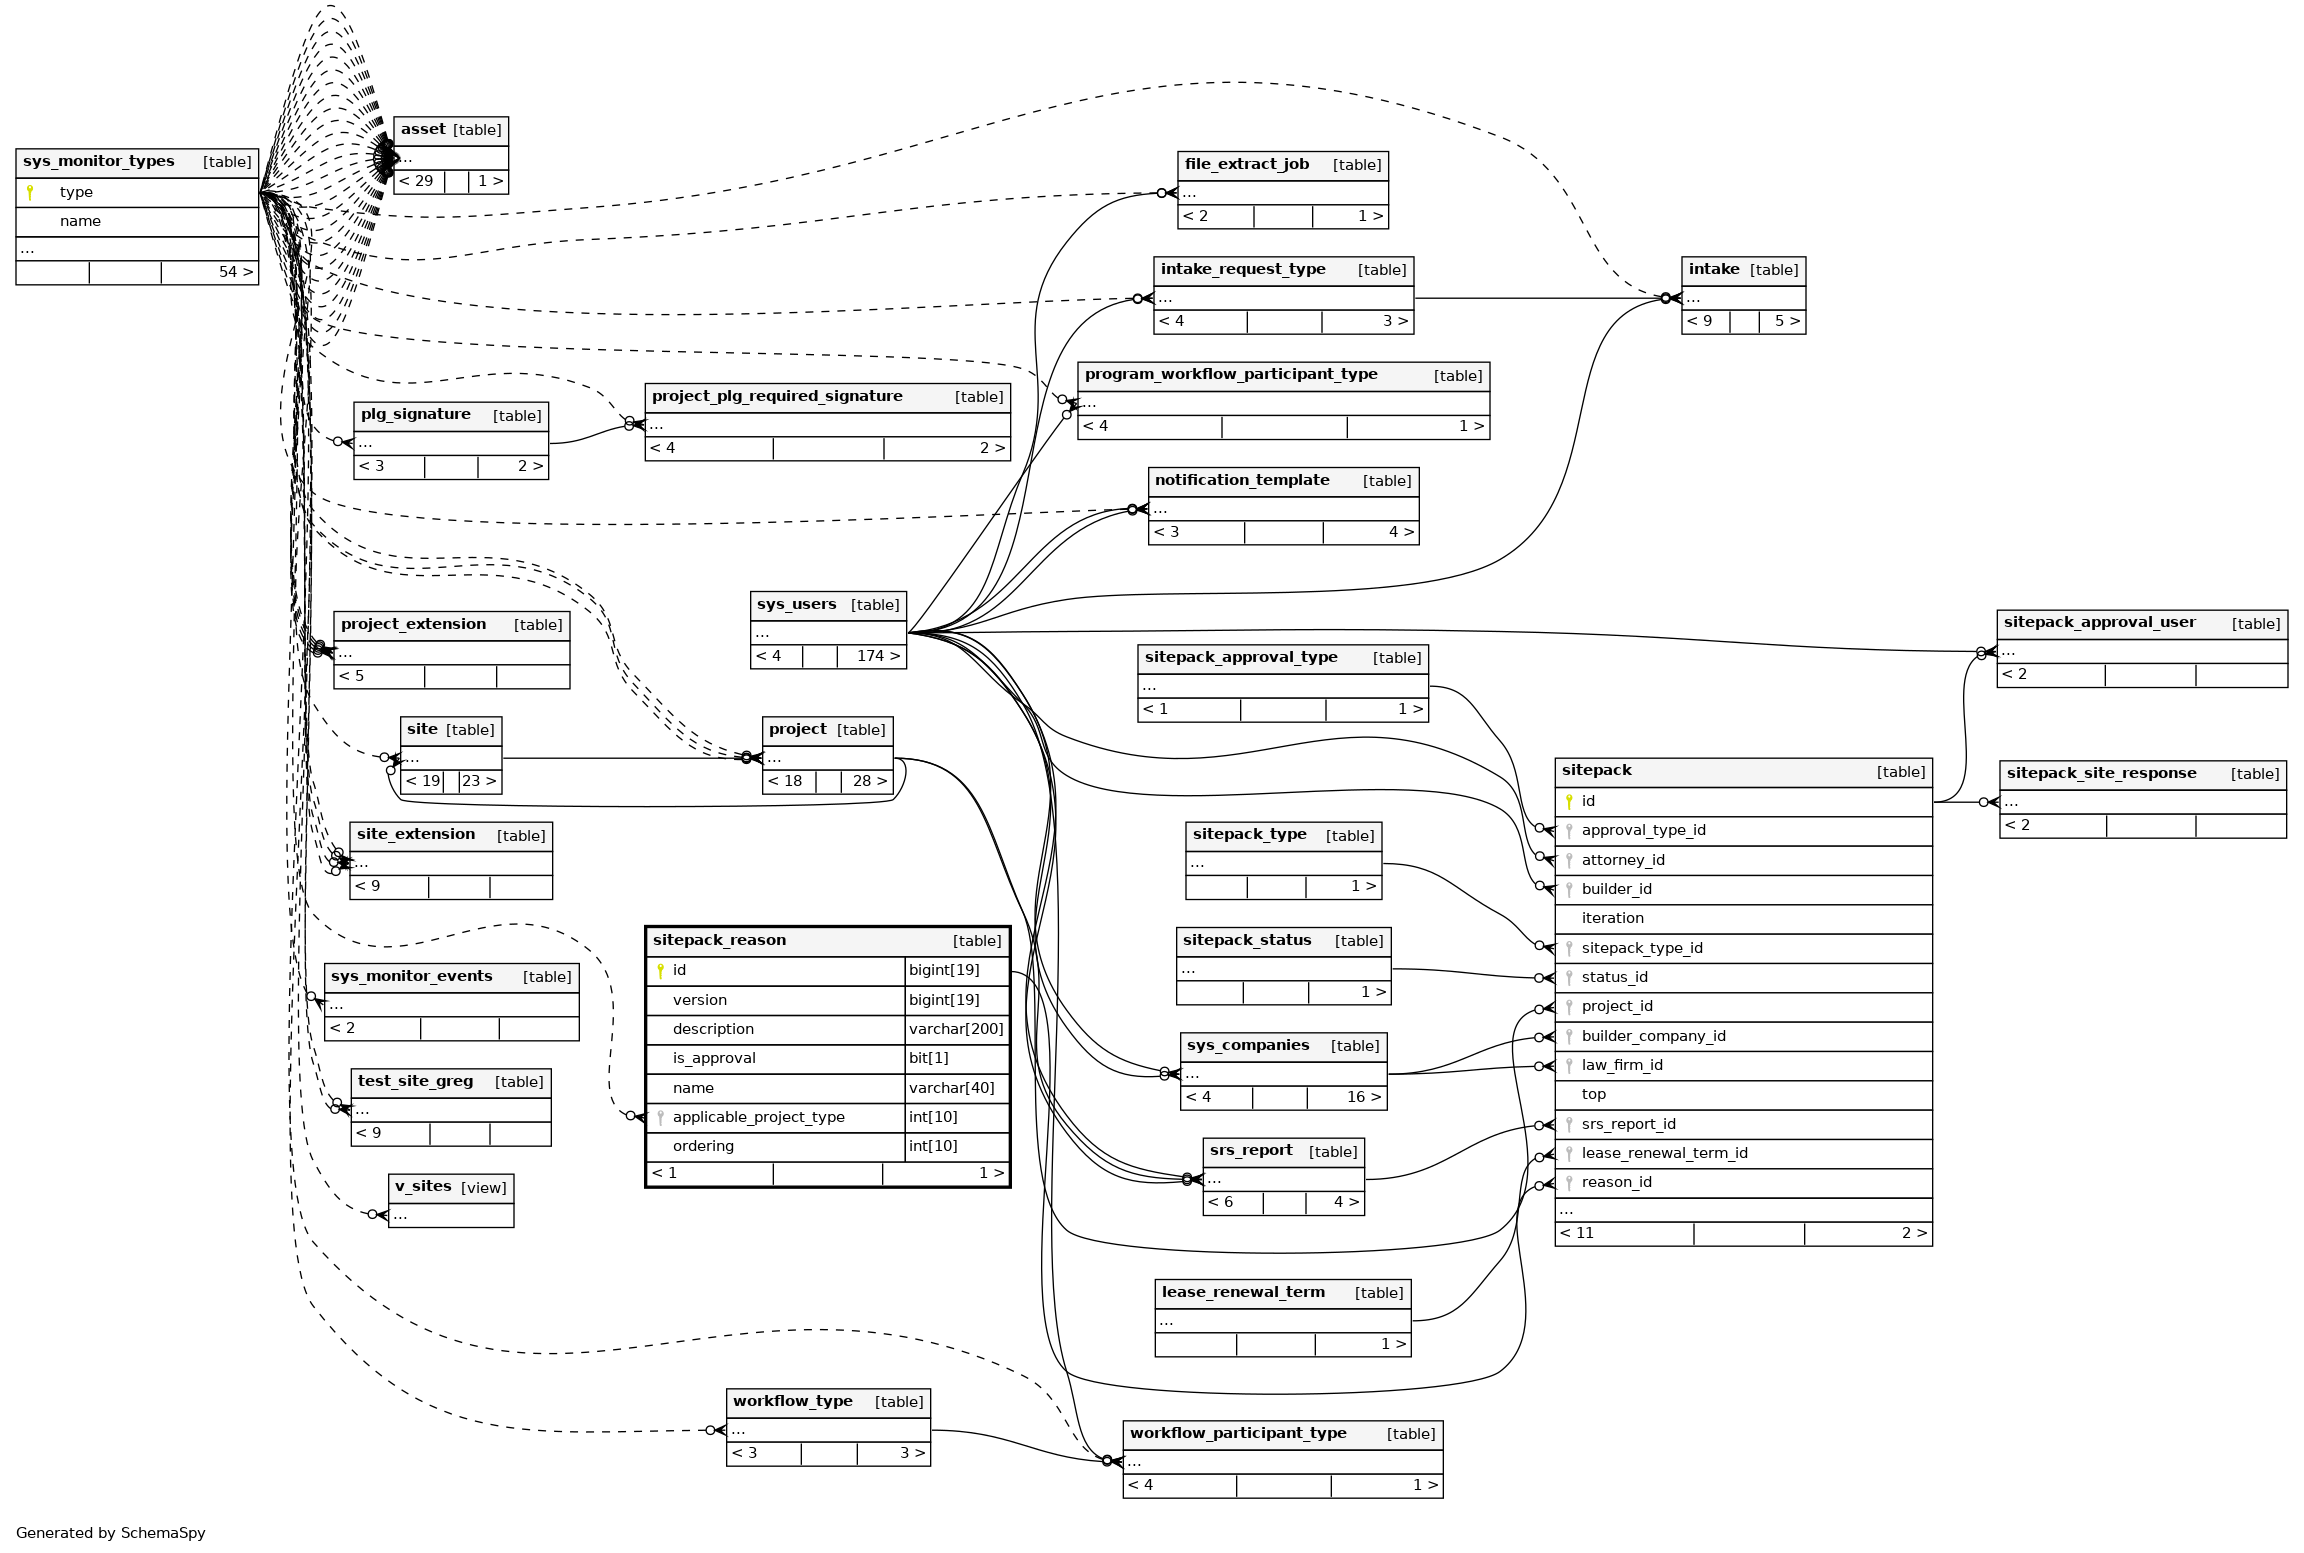Click the foreign key icon beside law_firm_id
The height and width of the screenshot is (1553, 2304).
click(x=1569, y=1066)
